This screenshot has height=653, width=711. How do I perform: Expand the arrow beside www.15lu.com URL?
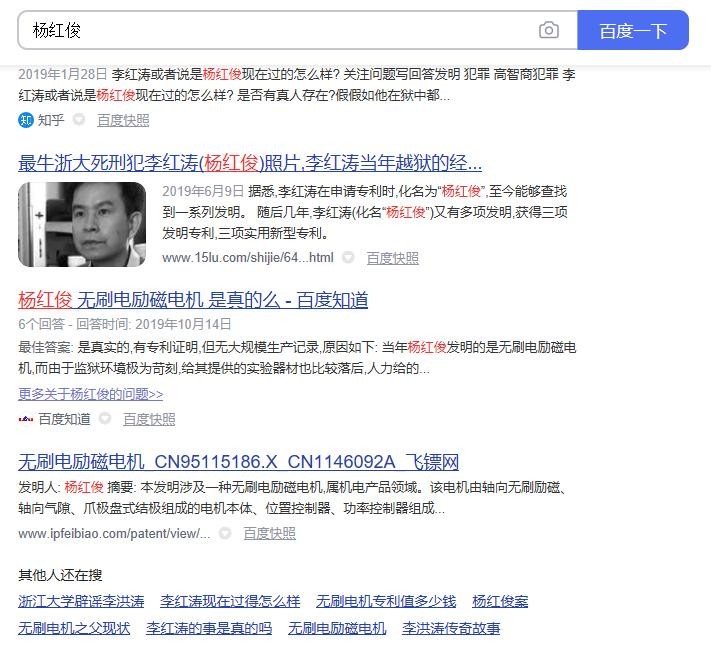[348, 258]
